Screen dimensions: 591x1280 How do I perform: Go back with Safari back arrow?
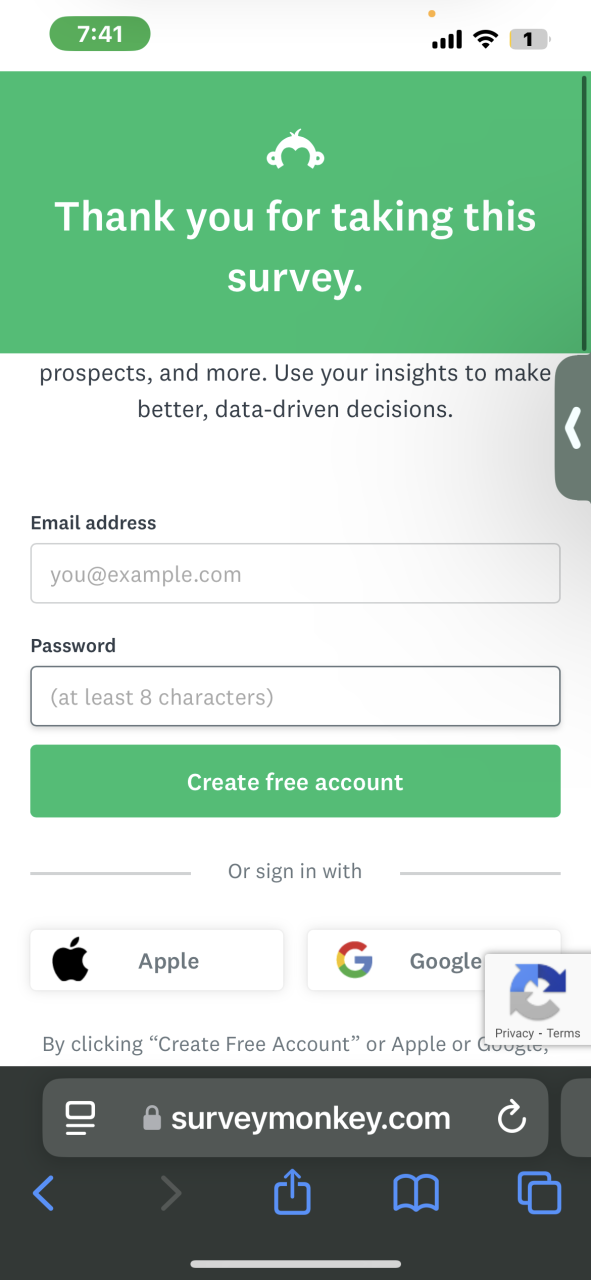(43, 1193)
